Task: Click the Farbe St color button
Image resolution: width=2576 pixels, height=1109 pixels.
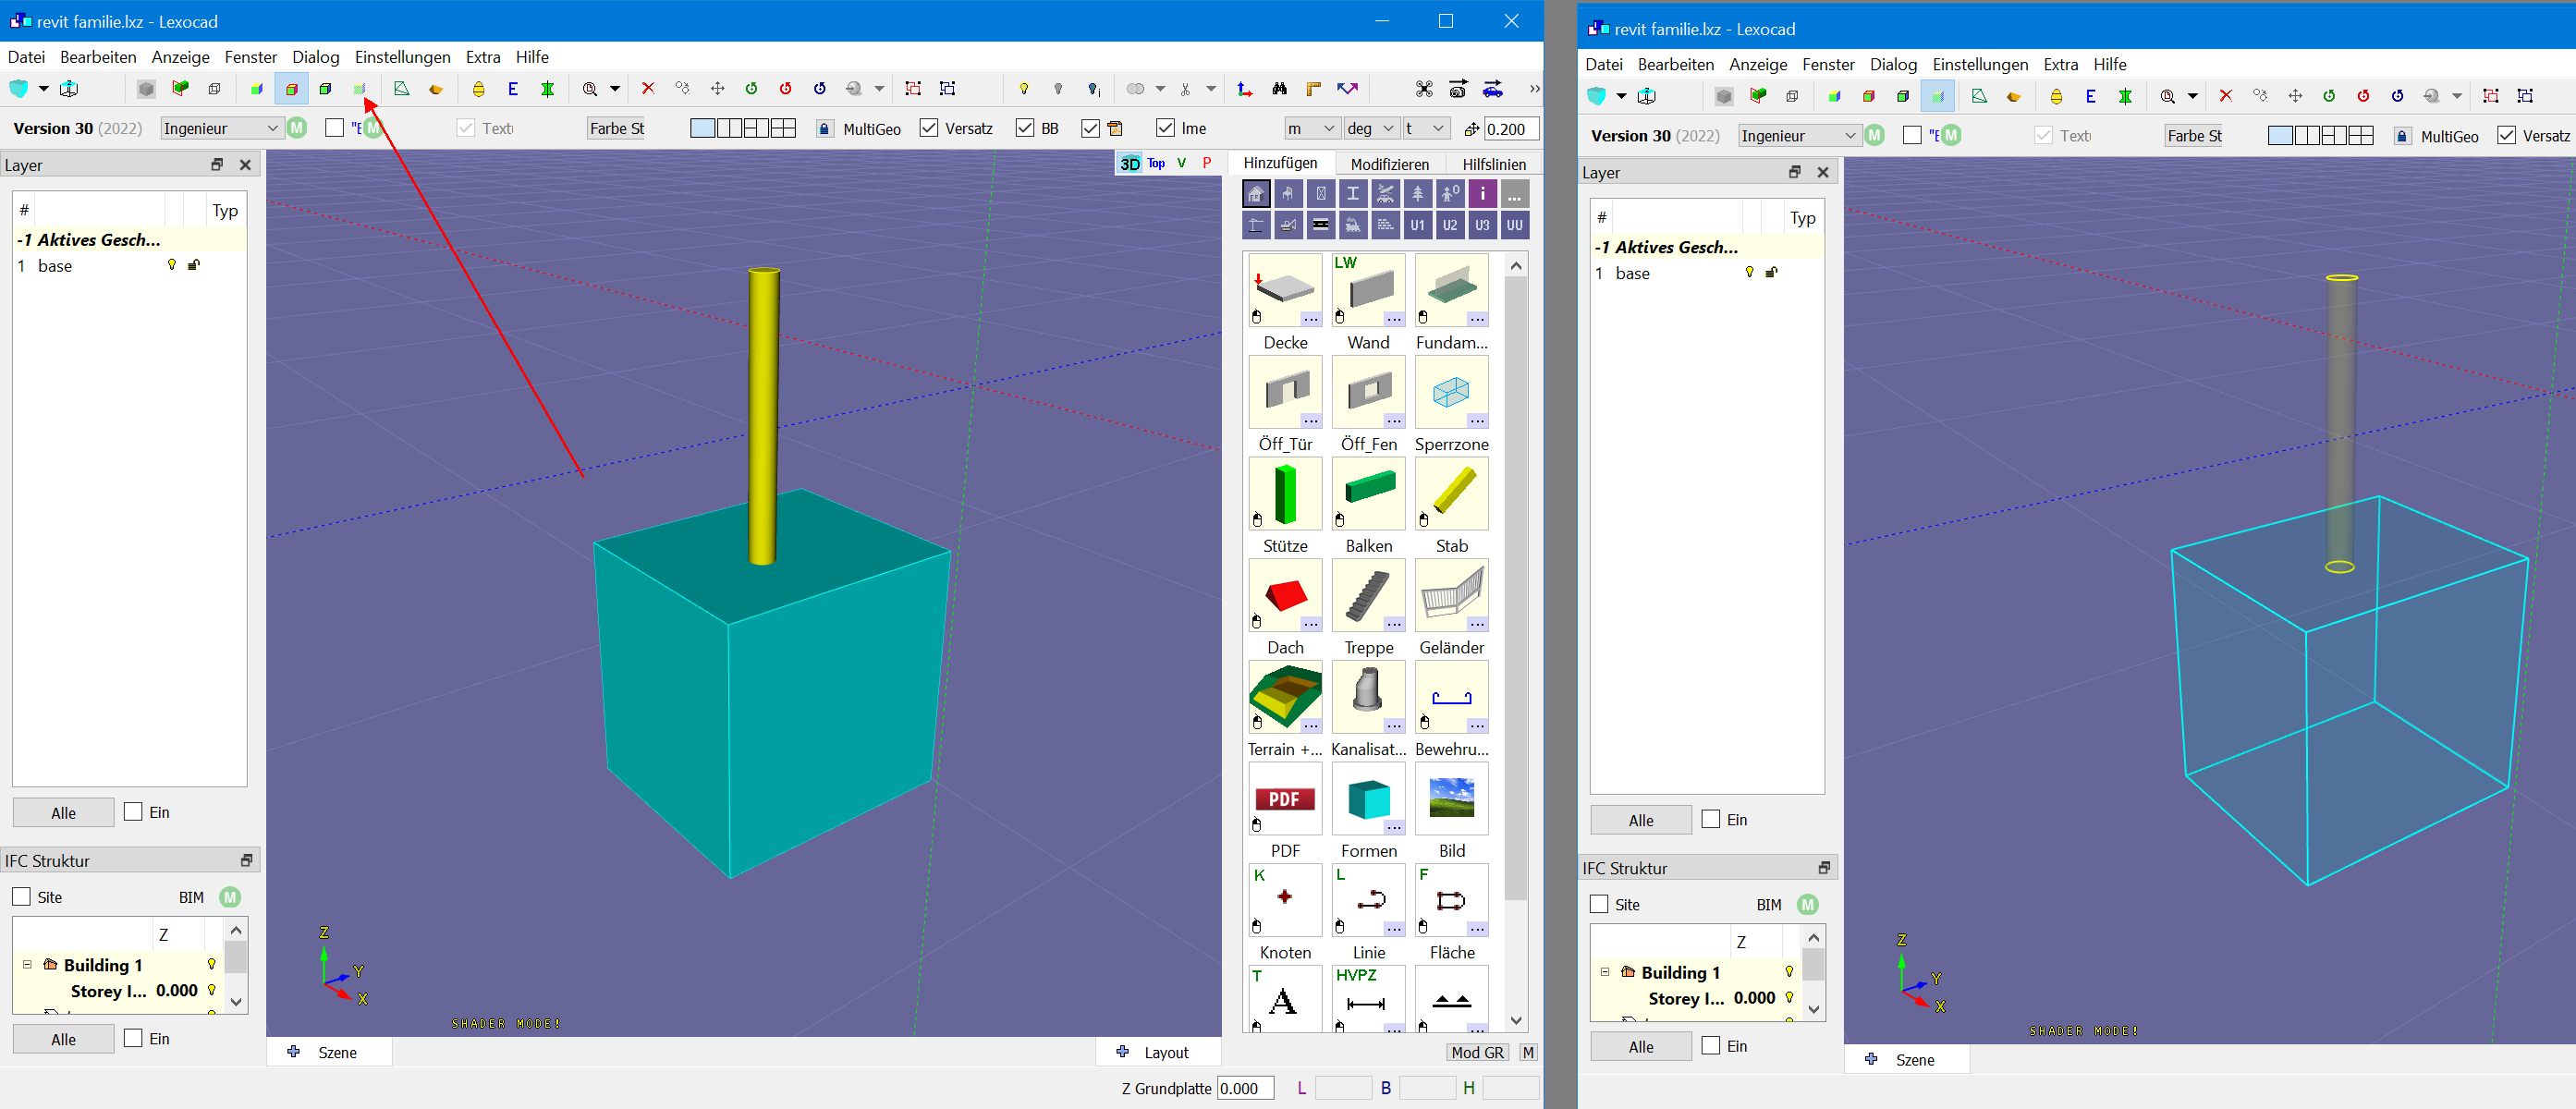Action: click(616, 128)
